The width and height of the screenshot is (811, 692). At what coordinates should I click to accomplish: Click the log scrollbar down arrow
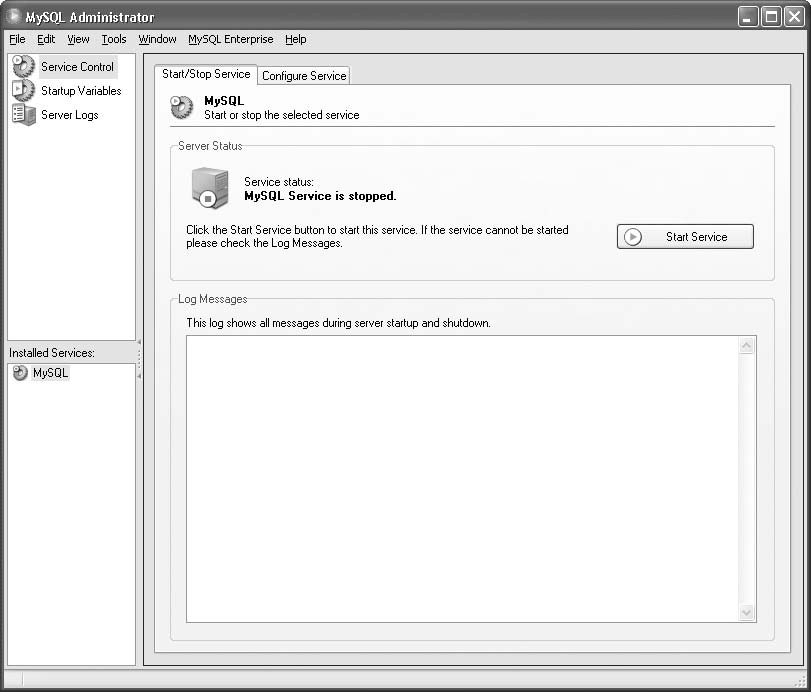[746, 612]
